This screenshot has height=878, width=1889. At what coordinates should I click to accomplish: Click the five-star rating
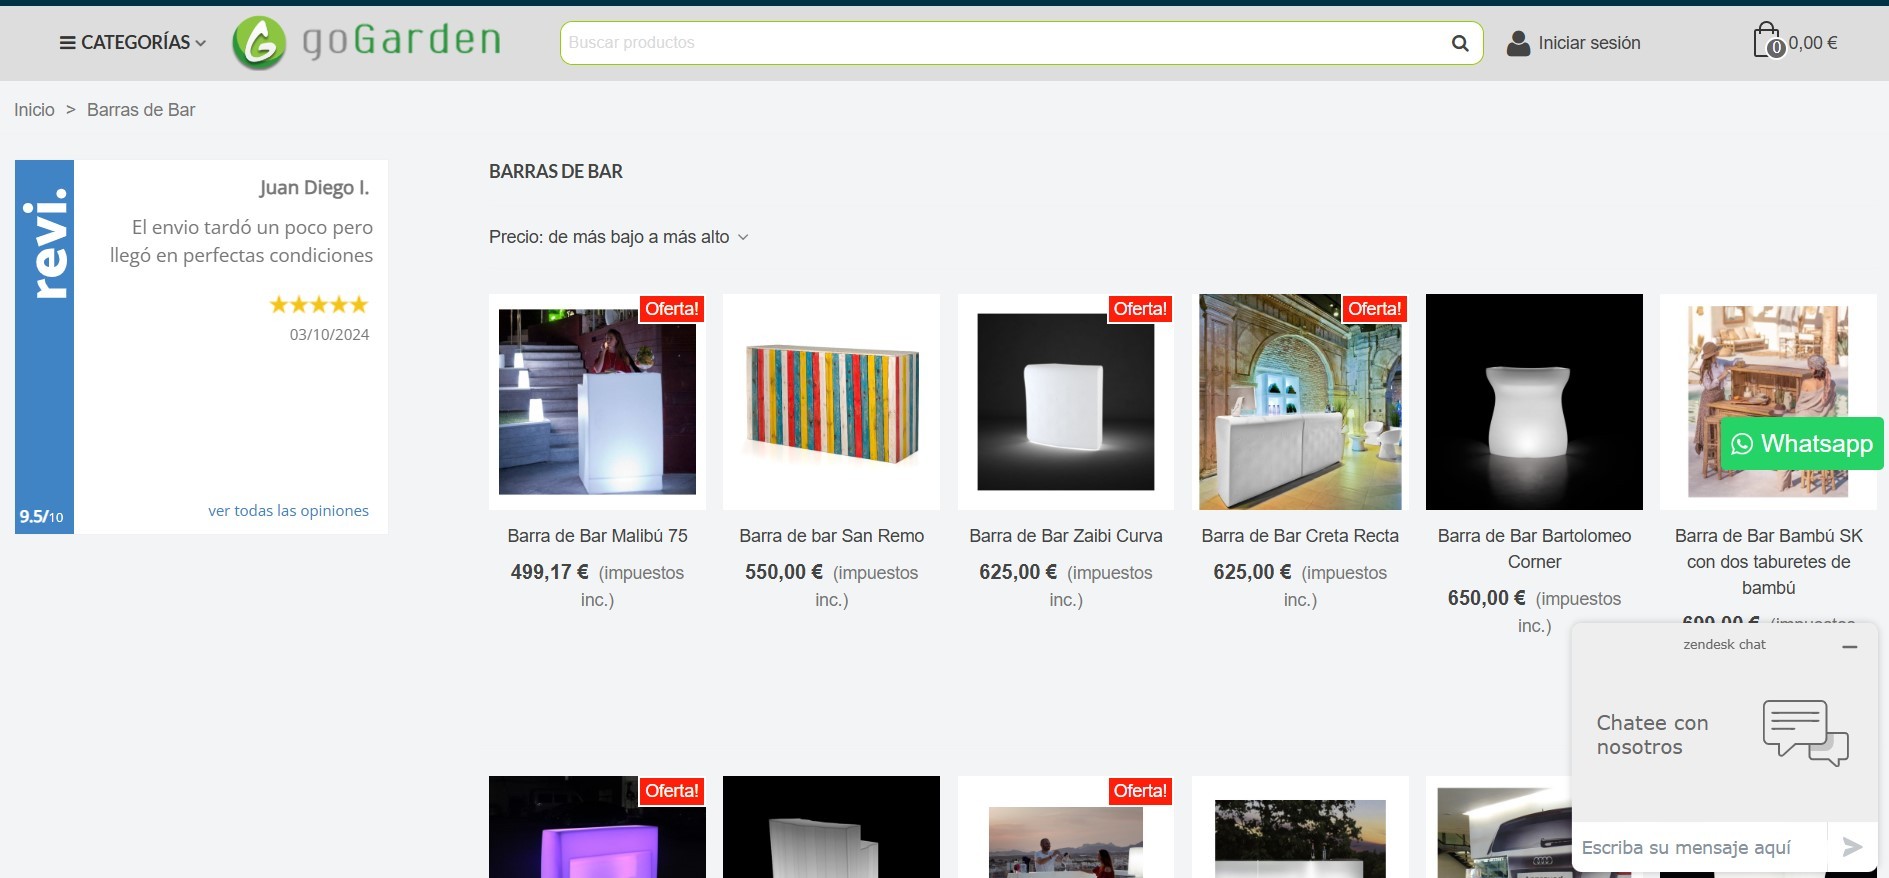[319, 304]
